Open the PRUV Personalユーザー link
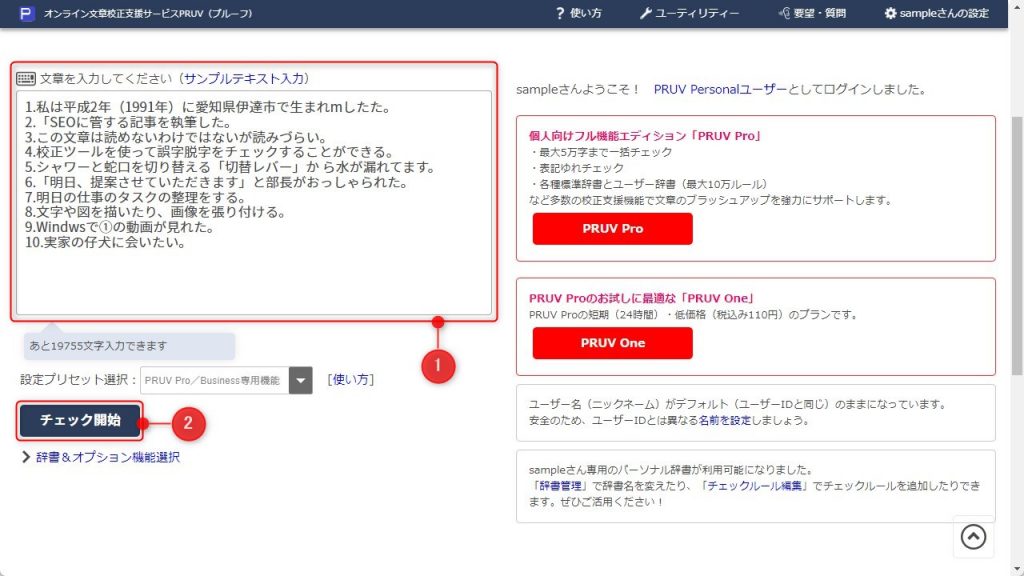1024x576 pixels. click(720, 89)
